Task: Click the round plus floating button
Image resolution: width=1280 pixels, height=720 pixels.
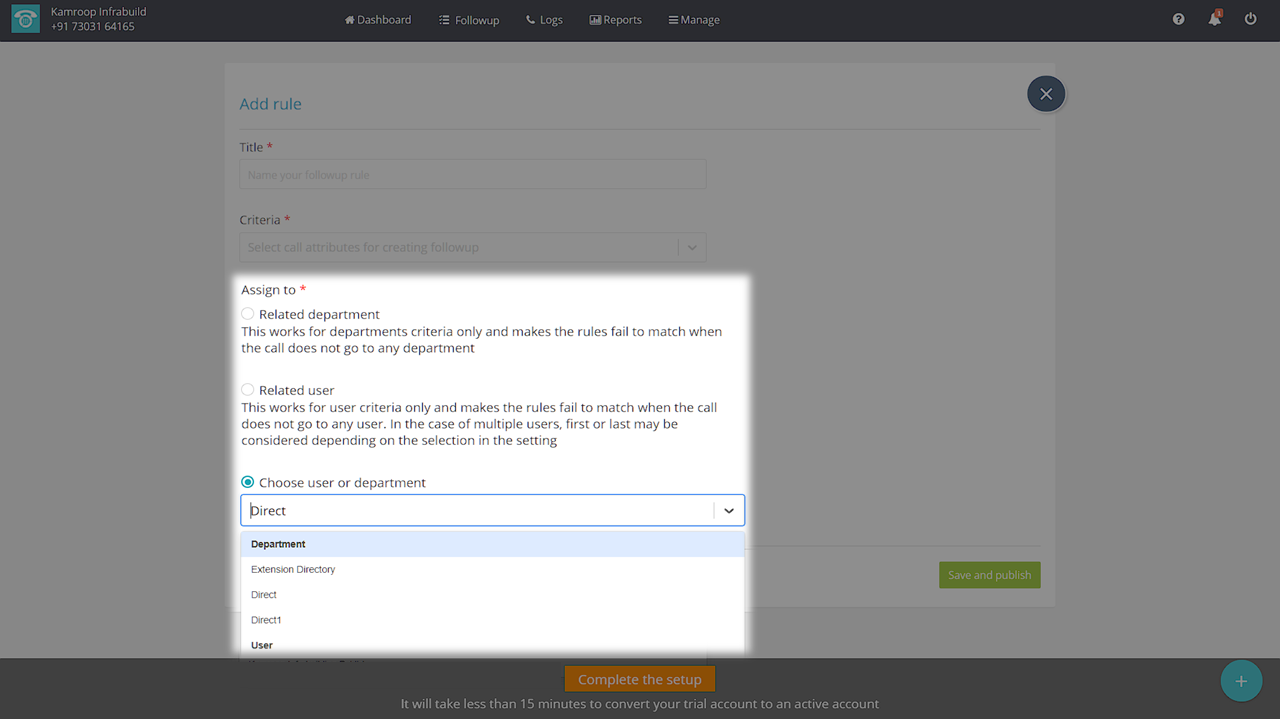Action: tap(1241, 681)
